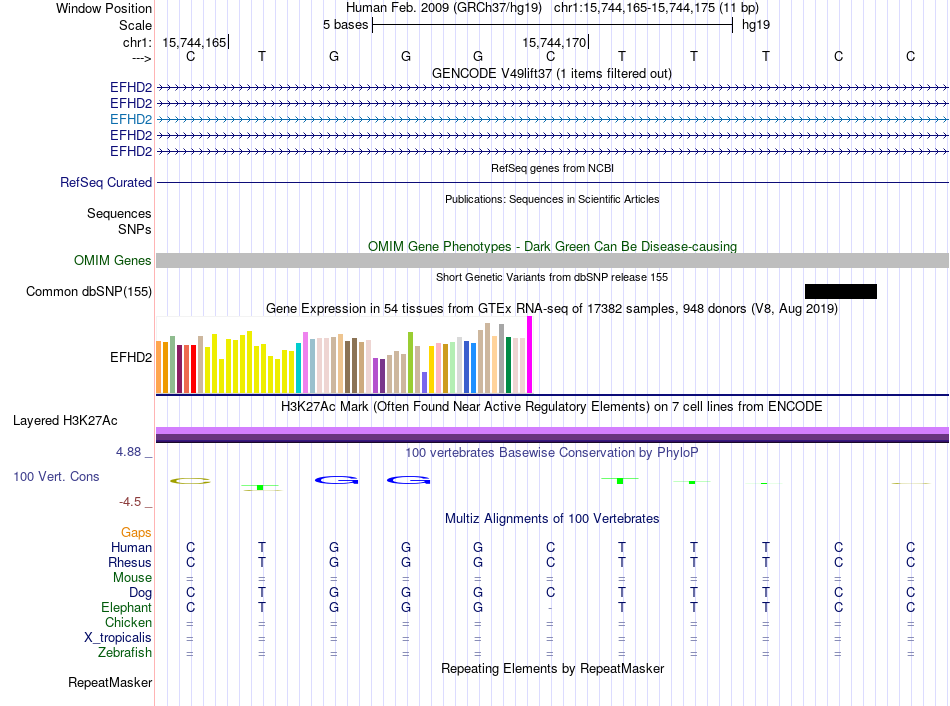Click the gray OMIM Genes bar
Image resolution: width=950 pixels, height=706 pixels.
tap(552, 261)
